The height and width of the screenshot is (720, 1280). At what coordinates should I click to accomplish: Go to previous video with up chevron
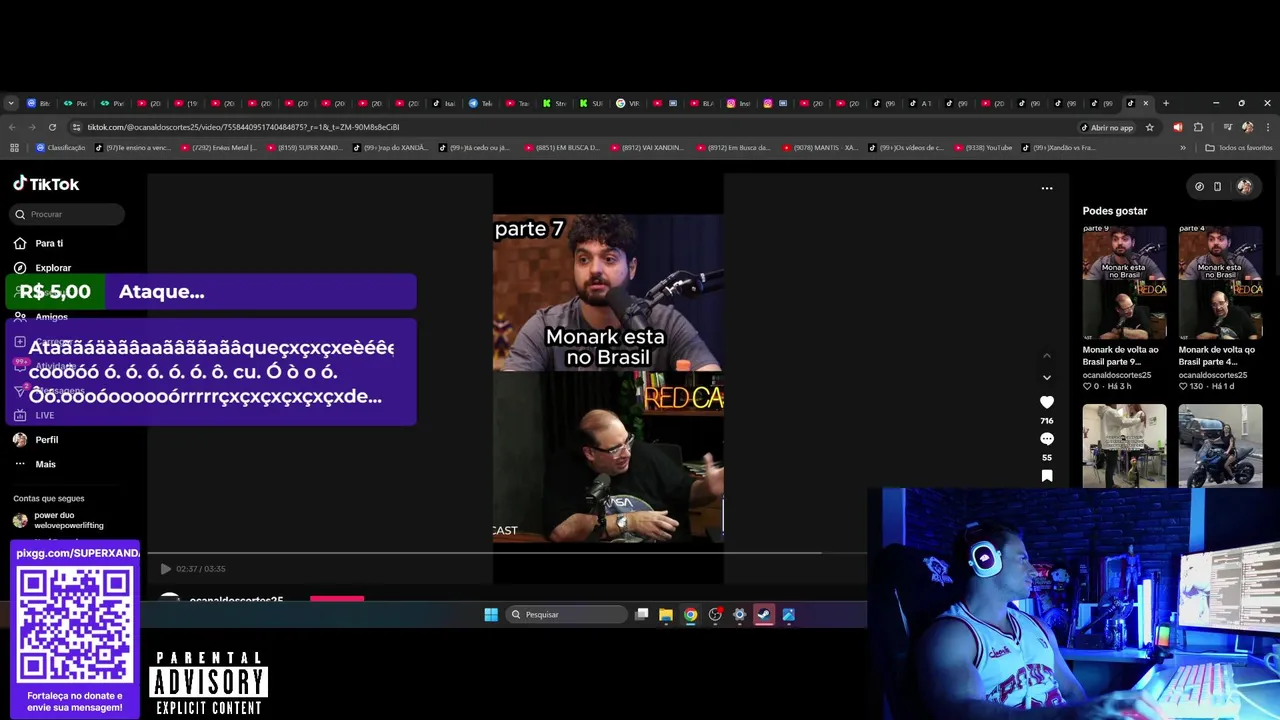(1047, 356)
